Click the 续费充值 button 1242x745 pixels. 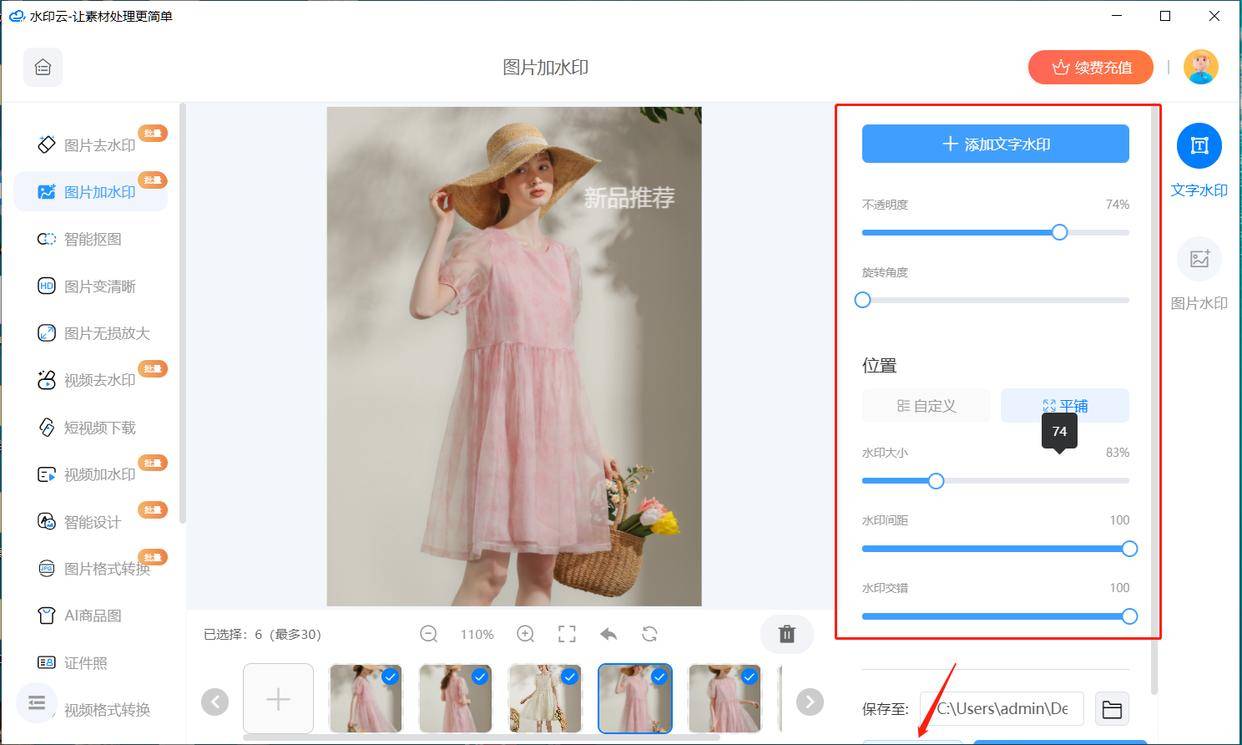click(x=1090, y=67)
